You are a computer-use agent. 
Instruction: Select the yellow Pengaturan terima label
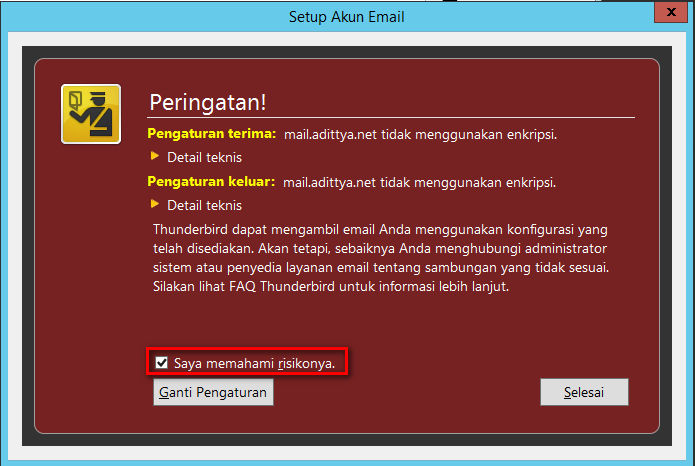point(212,133)
